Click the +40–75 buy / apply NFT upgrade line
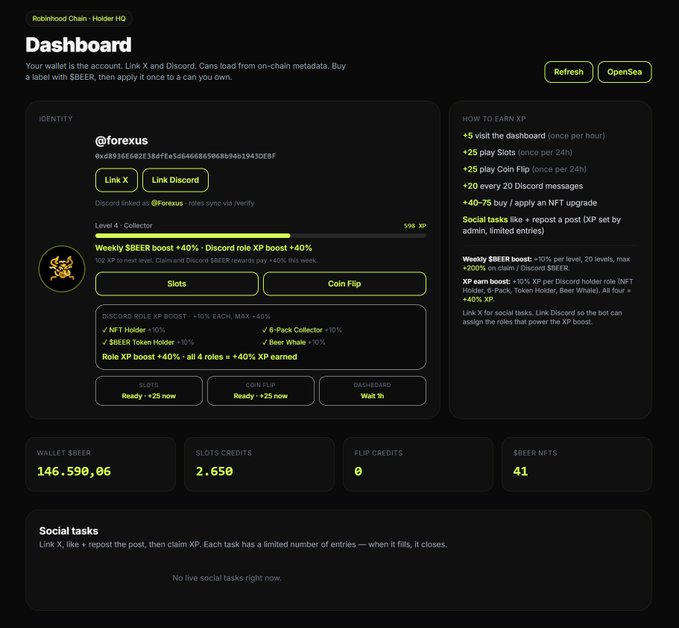 point(530,203)
